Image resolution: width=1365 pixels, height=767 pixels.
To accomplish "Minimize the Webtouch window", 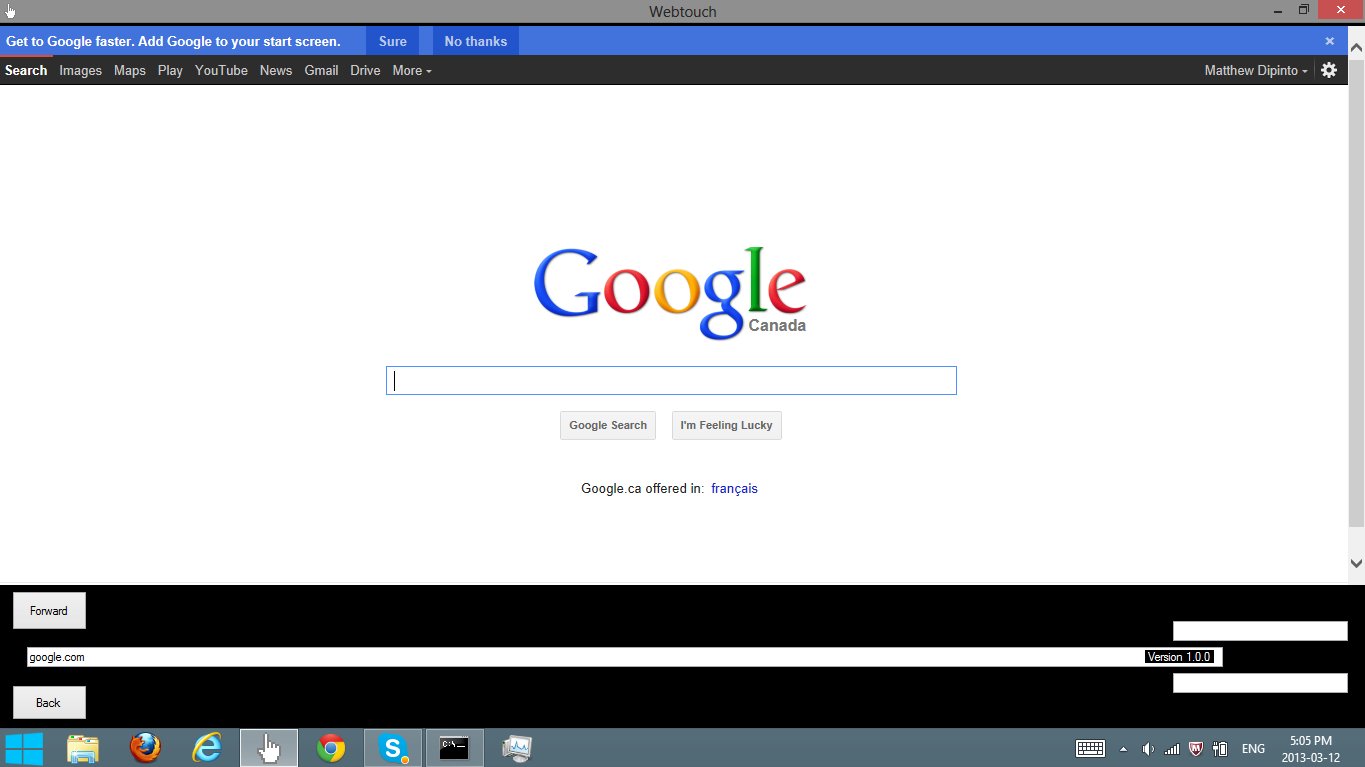I will [x=1279, y=10].
